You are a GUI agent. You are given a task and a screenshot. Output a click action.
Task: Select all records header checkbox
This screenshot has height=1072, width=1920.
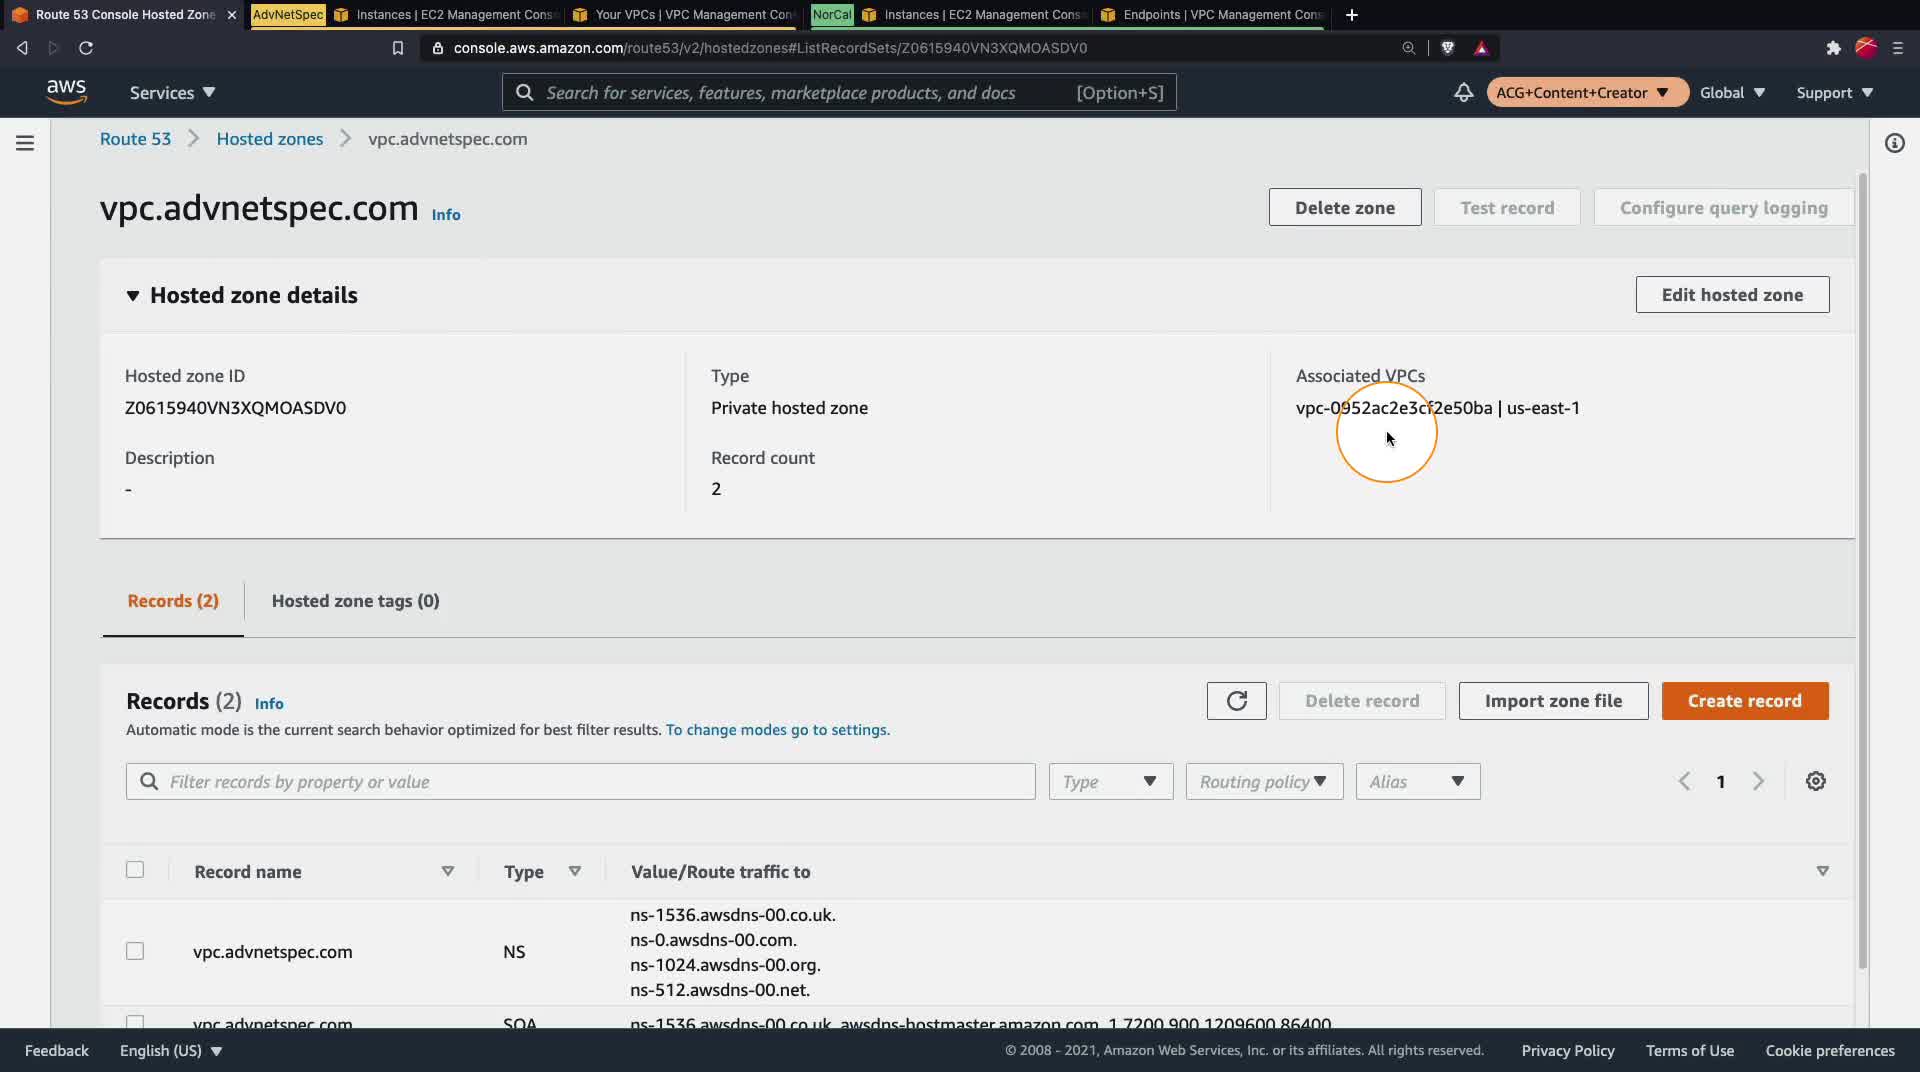135,870
